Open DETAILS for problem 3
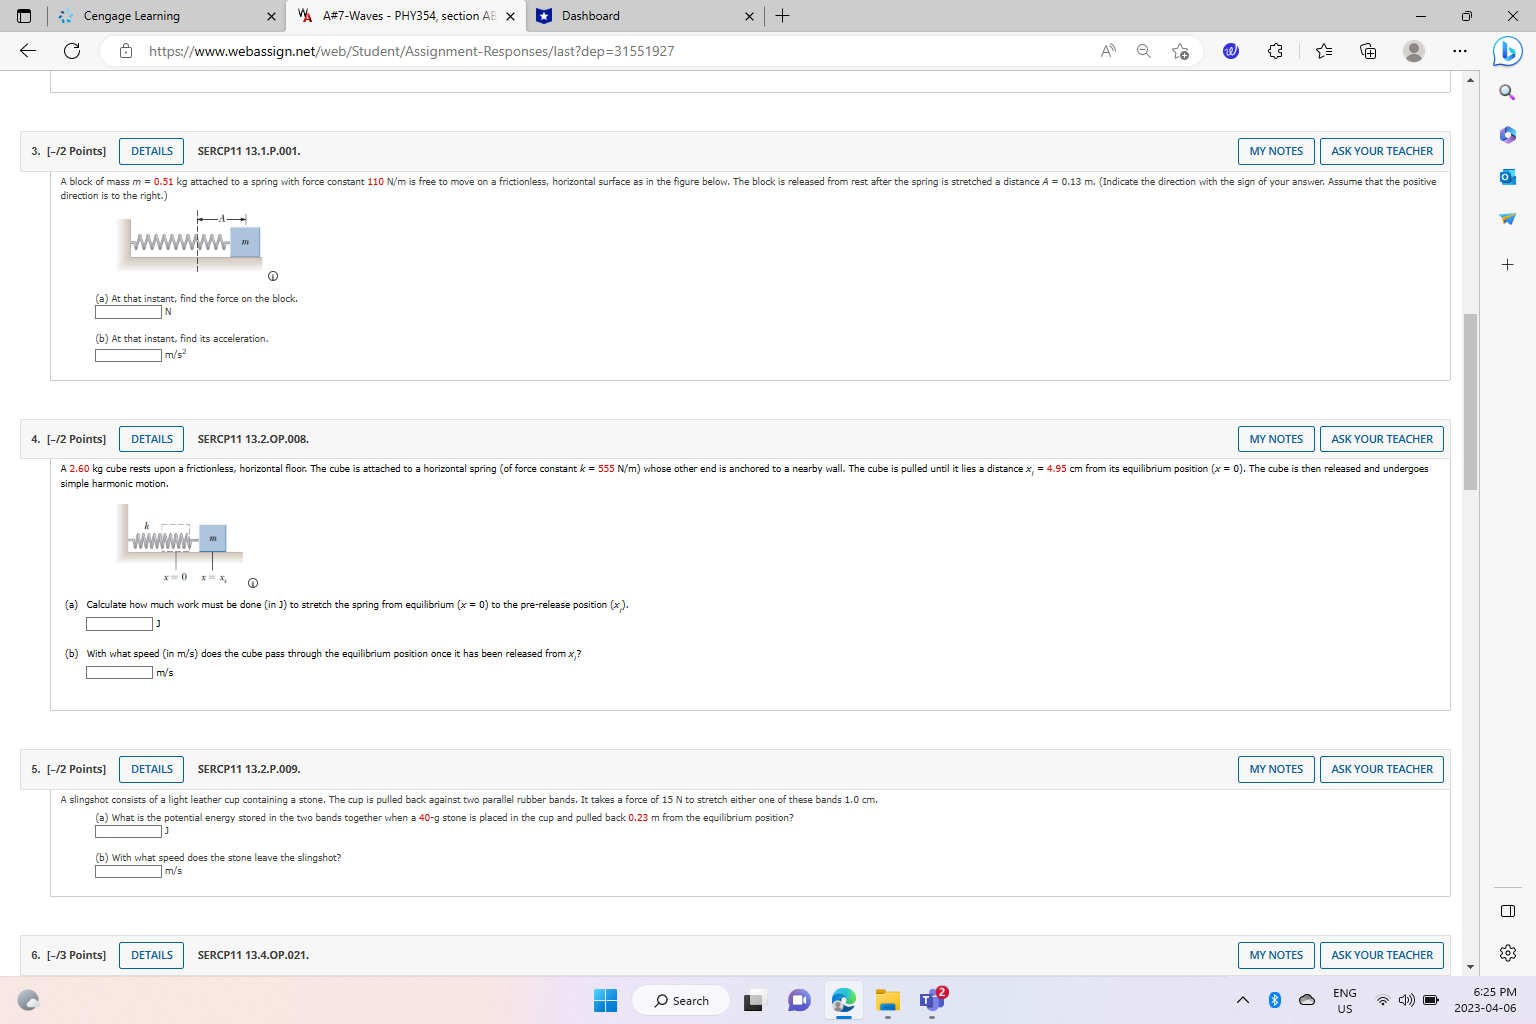This screenshot has height=1024, width=1536. (151, 151)
